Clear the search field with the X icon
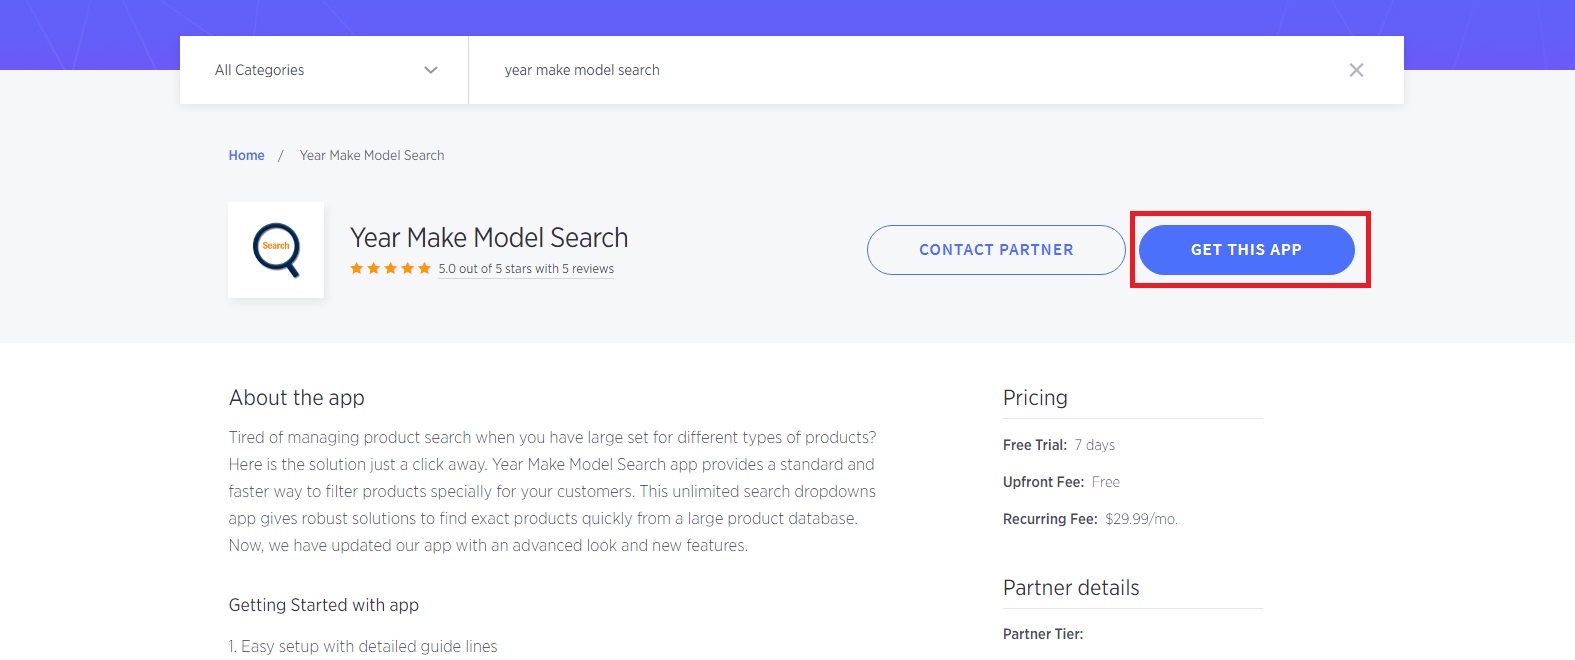Viewport: 1575px width, 660px height. coord(1356,70)
